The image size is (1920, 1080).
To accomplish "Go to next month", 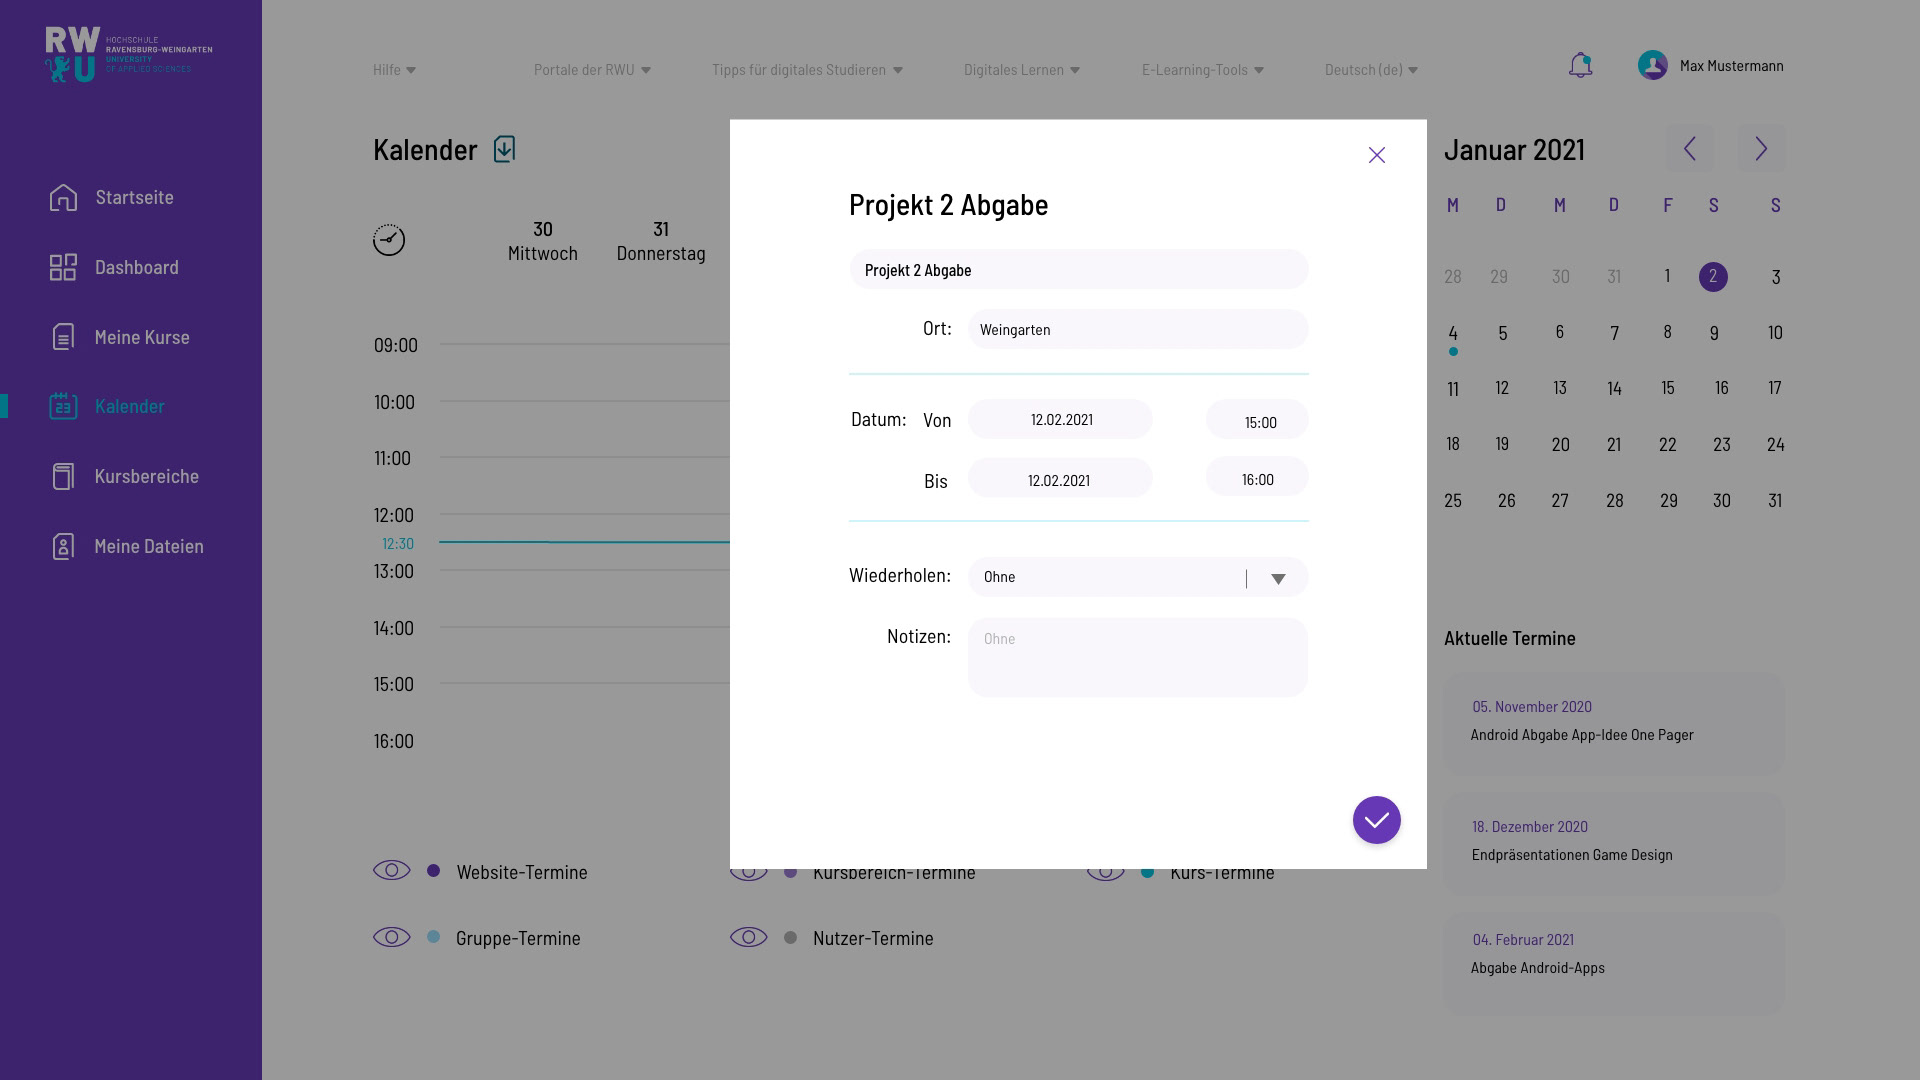I will [1761, 149].
